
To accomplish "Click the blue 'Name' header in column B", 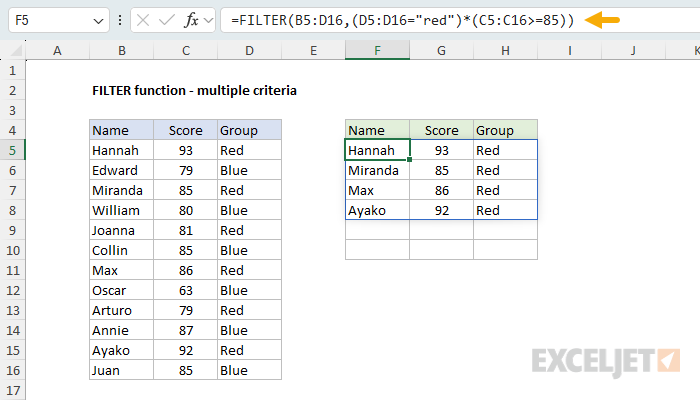I will (121, 130).
